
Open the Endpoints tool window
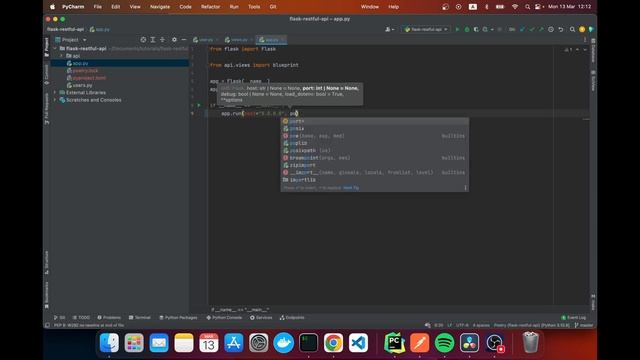[x=292, y=318]
